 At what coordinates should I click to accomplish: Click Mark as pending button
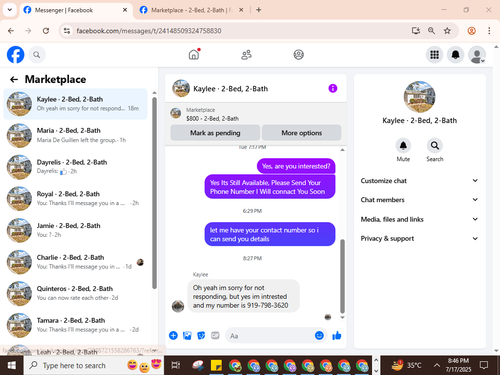(x=215, y=133)
